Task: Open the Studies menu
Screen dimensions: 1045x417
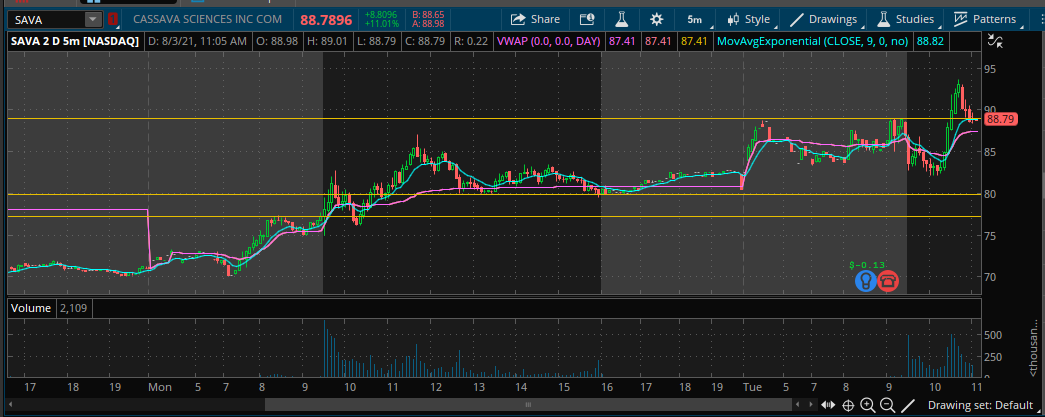Action: click(906, 19)
